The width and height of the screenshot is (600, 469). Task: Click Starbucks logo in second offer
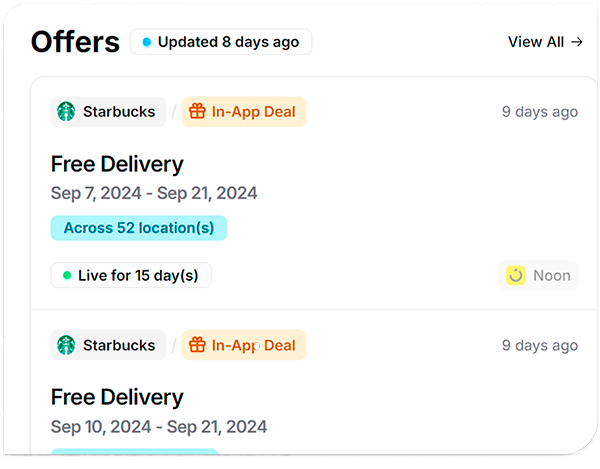pyautogui.click(x=66, y=345)
